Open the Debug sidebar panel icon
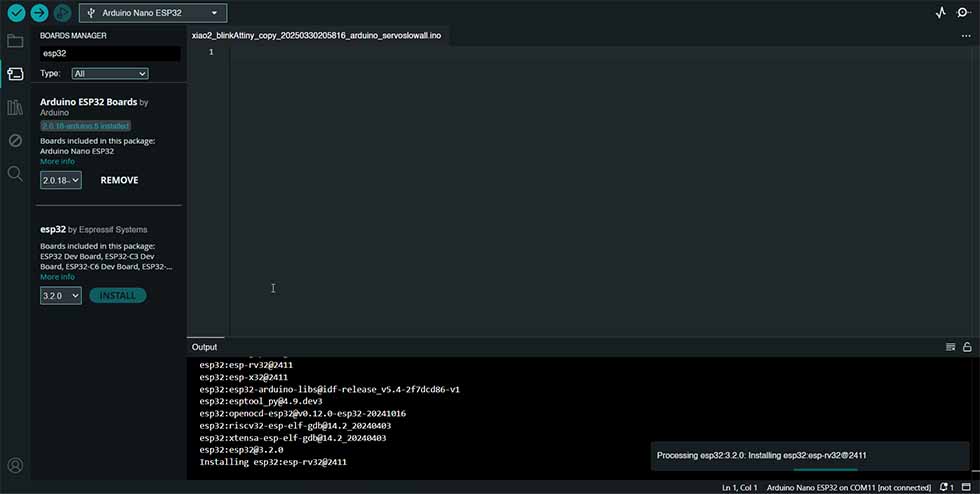The image size is (980, 494). click(15, 140)
